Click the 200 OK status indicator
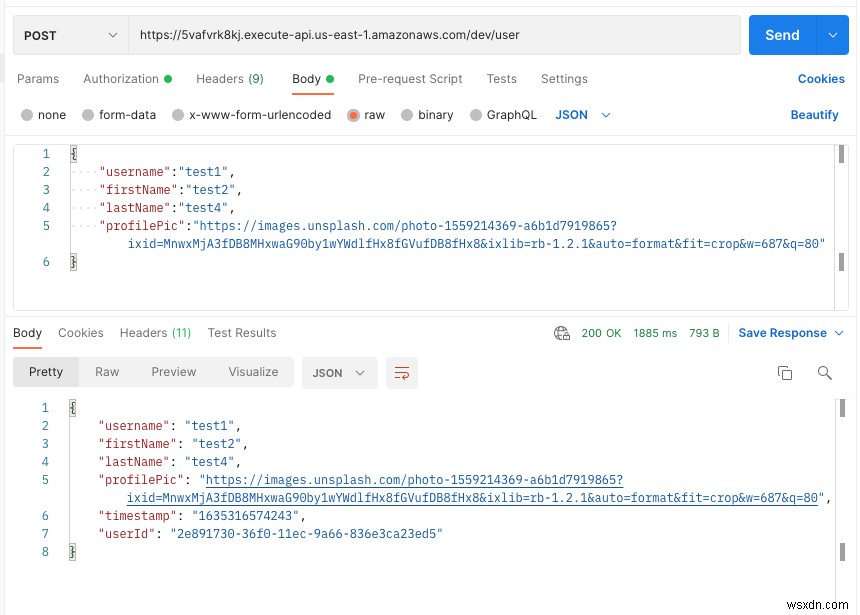Image resolution: width=860 pixels, height=615 pixels. click(x=601, y=333)
